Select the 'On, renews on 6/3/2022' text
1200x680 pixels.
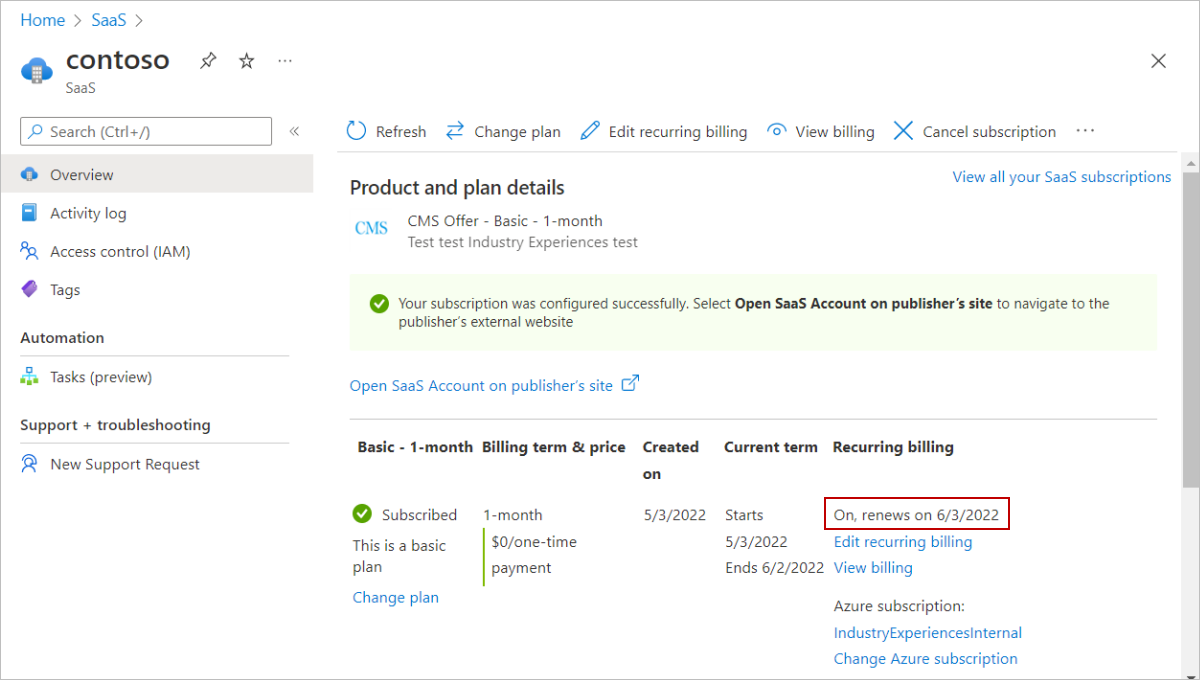pos(916,515)
